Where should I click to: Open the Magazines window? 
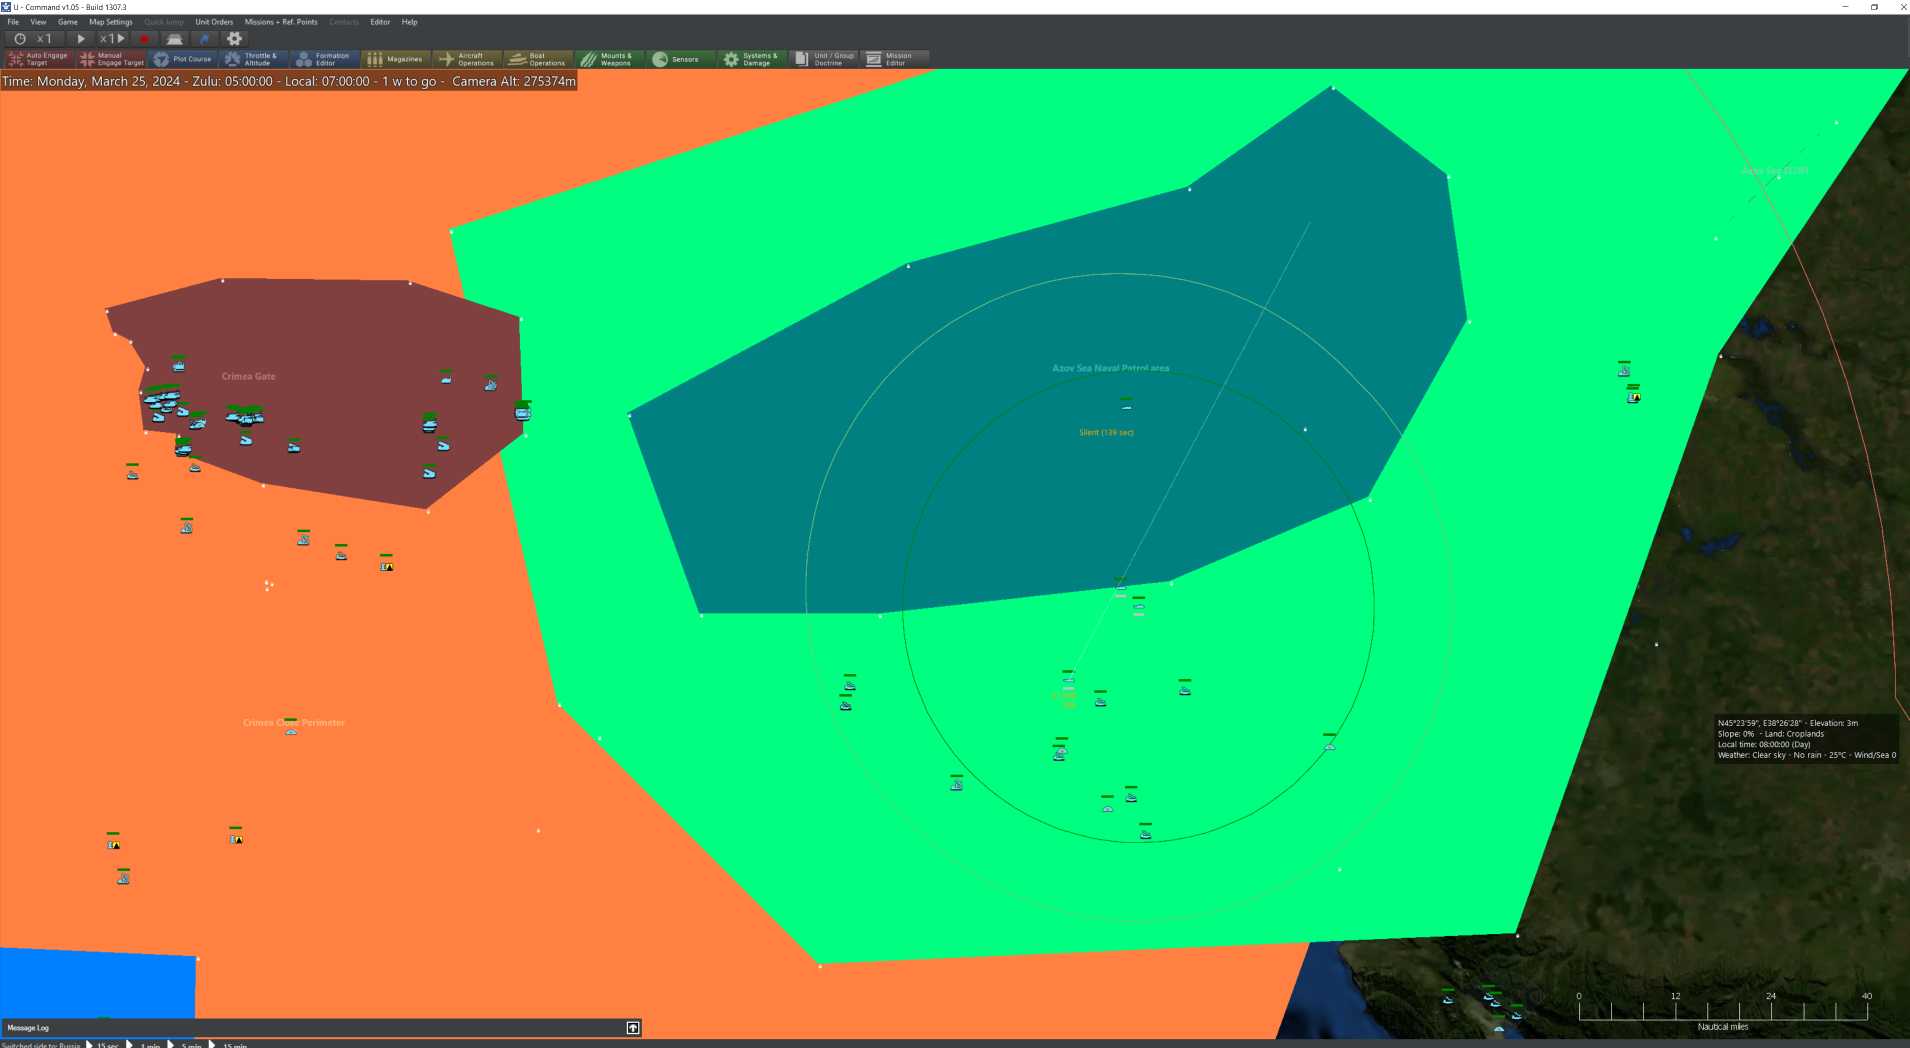[396, 59]
